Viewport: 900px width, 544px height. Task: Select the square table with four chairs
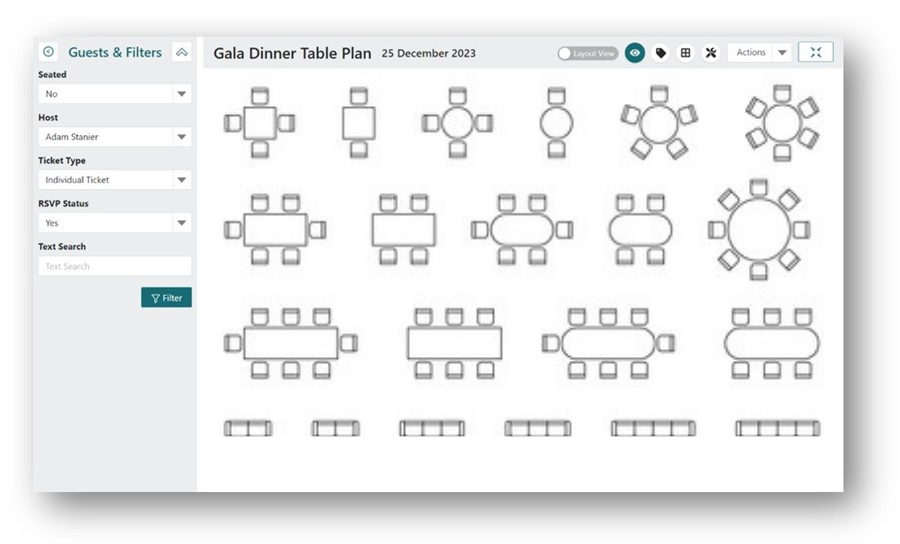[259, 123]
